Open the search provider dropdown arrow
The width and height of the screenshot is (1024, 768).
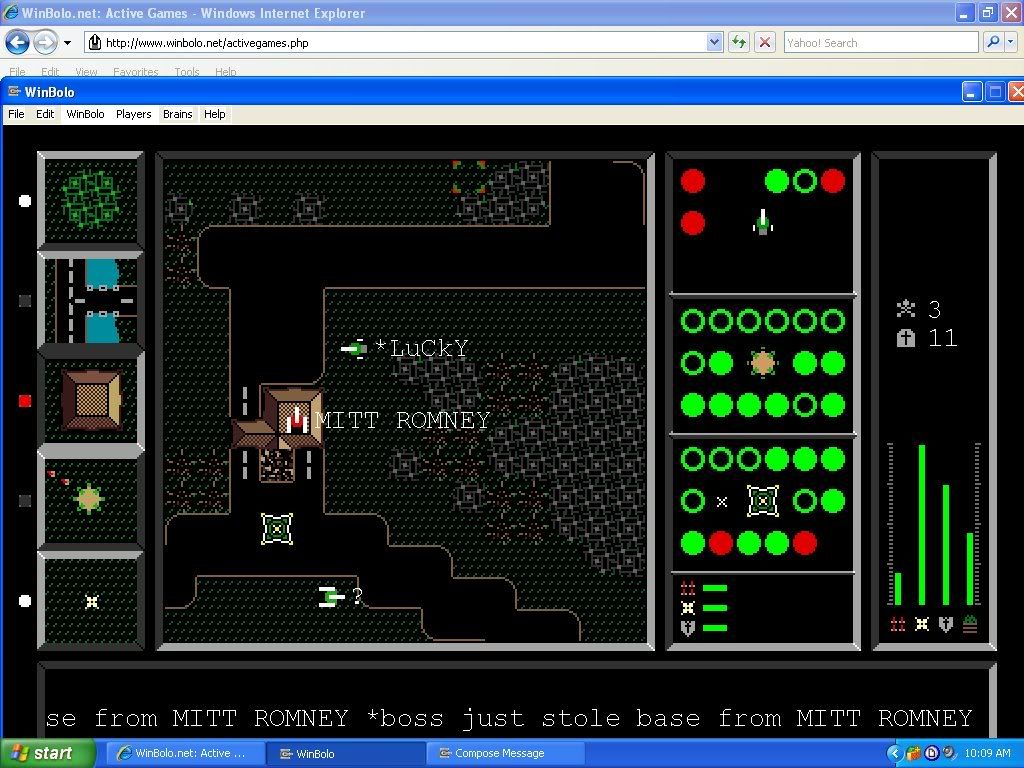pyautogui.click(x=1011, y=42)
